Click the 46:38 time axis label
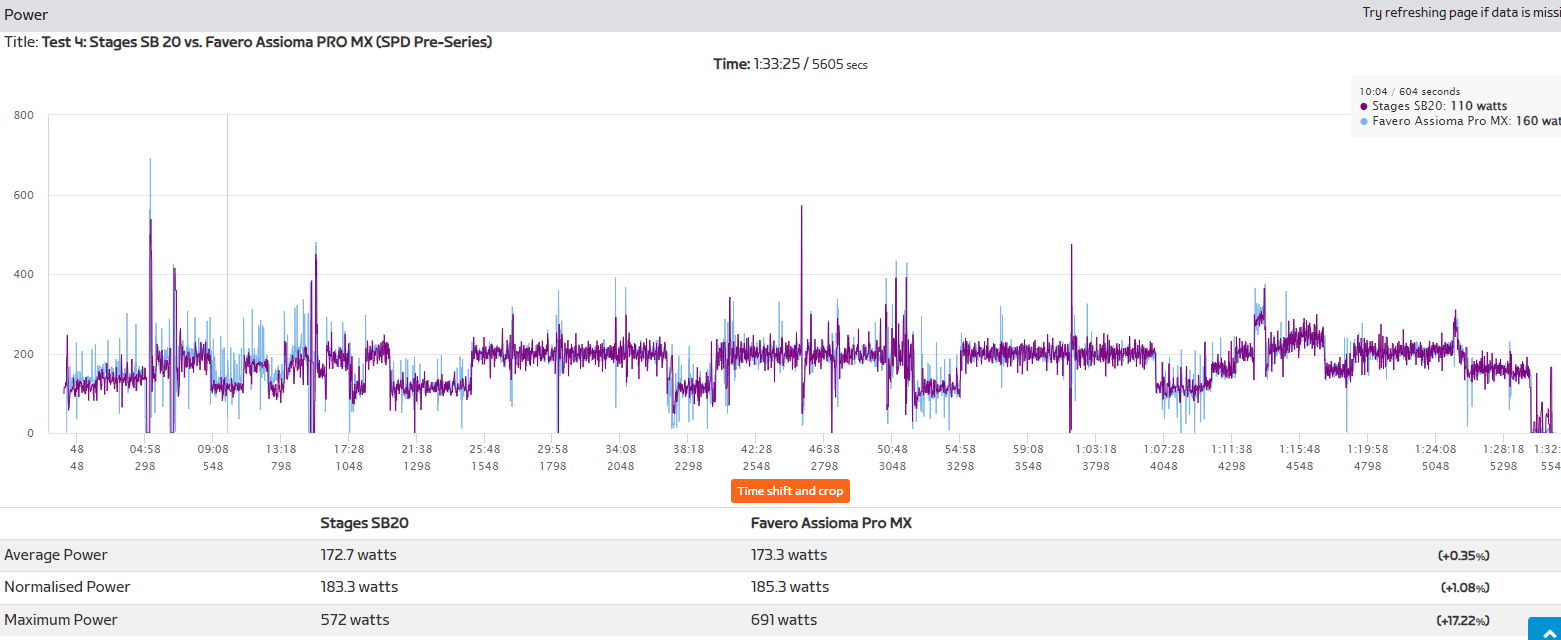 tap(824, 450)
